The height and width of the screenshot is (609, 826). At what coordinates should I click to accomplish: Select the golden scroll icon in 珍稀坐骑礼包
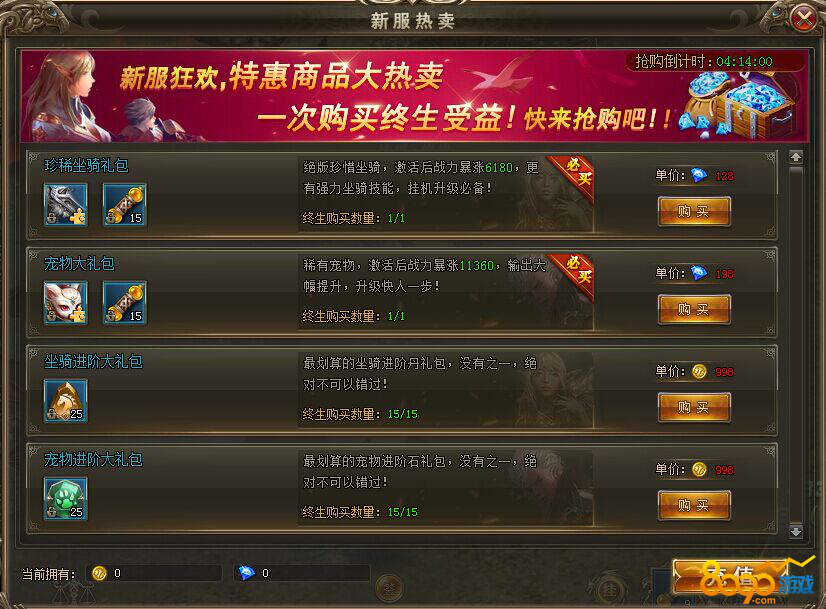coord(125,205)
